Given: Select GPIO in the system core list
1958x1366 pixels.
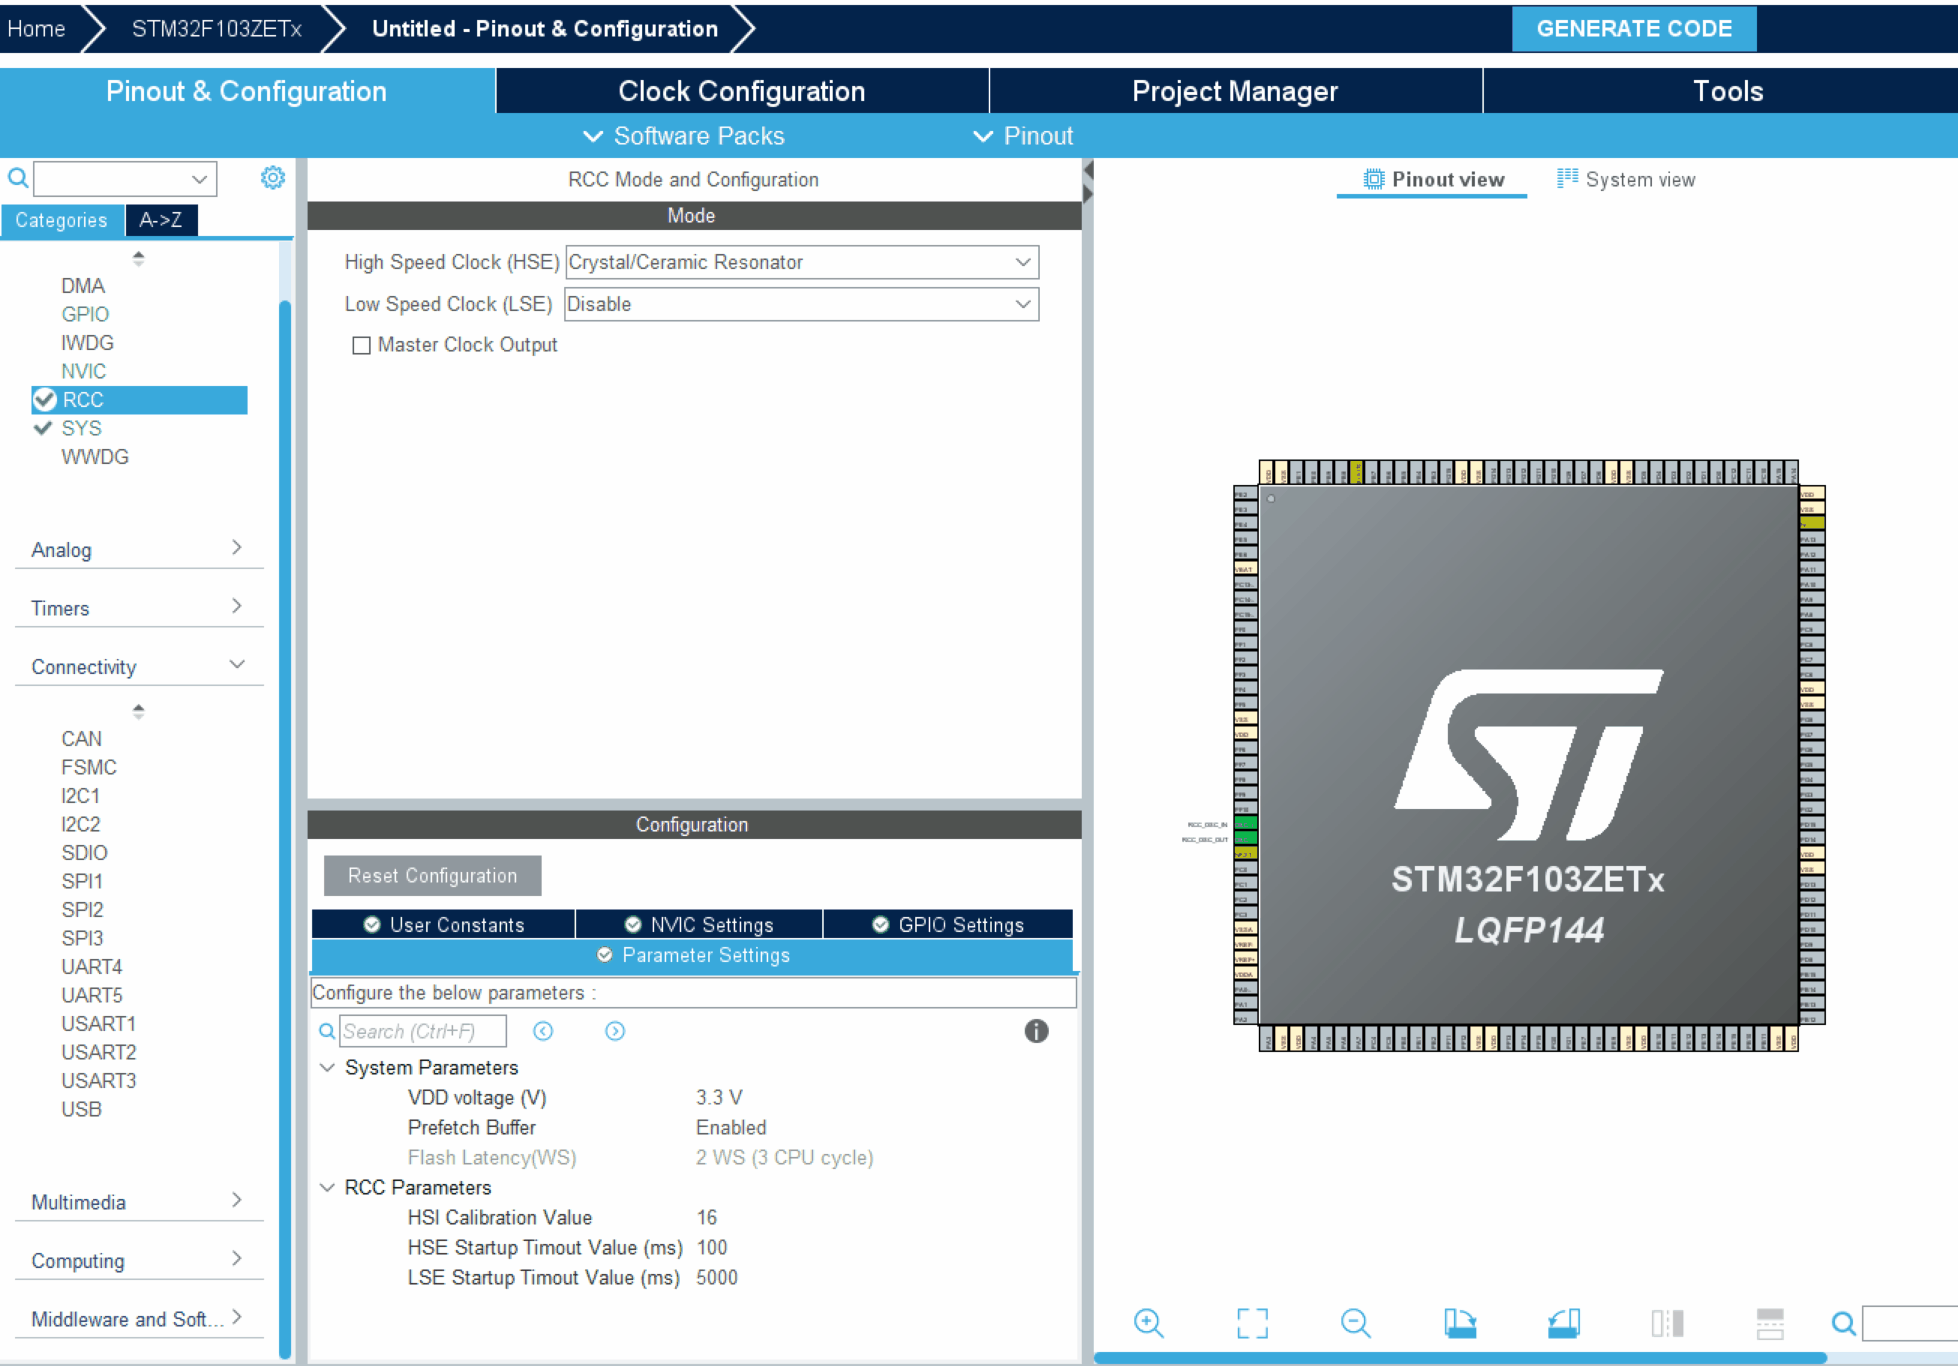Looking at the screenshot, I should click(x=85, y=314).
